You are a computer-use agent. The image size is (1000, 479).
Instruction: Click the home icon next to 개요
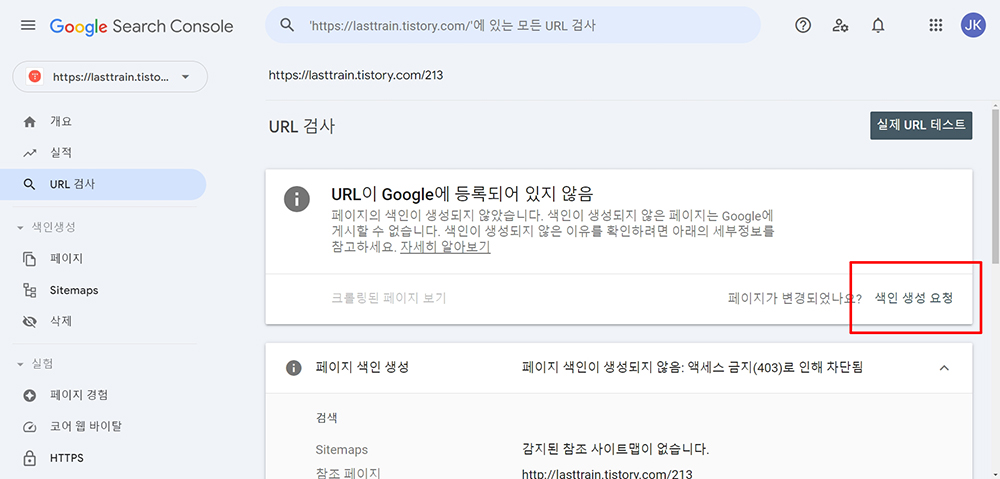(29, 122)
